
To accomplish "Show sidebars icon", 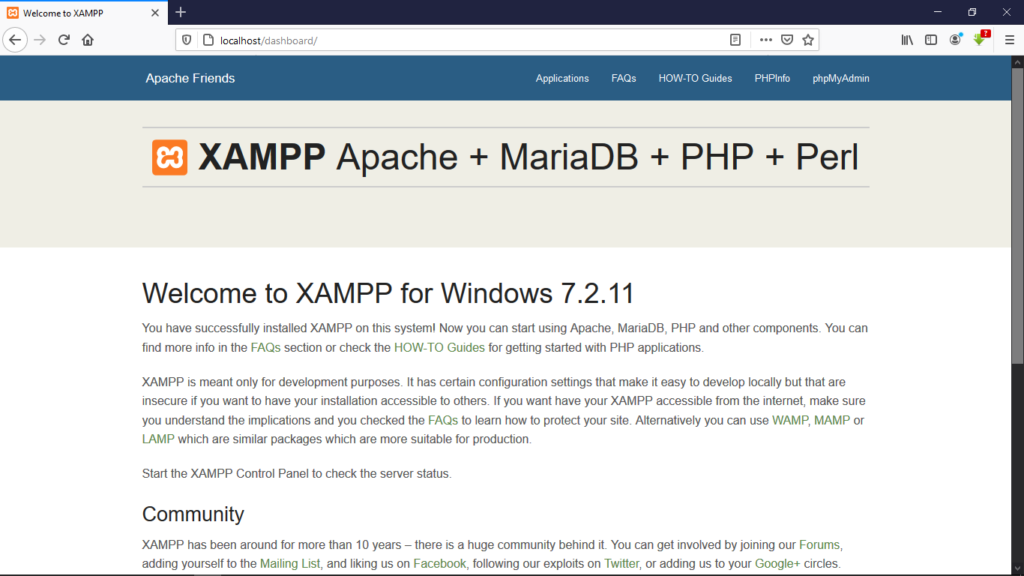I will (x=931, y=40).
